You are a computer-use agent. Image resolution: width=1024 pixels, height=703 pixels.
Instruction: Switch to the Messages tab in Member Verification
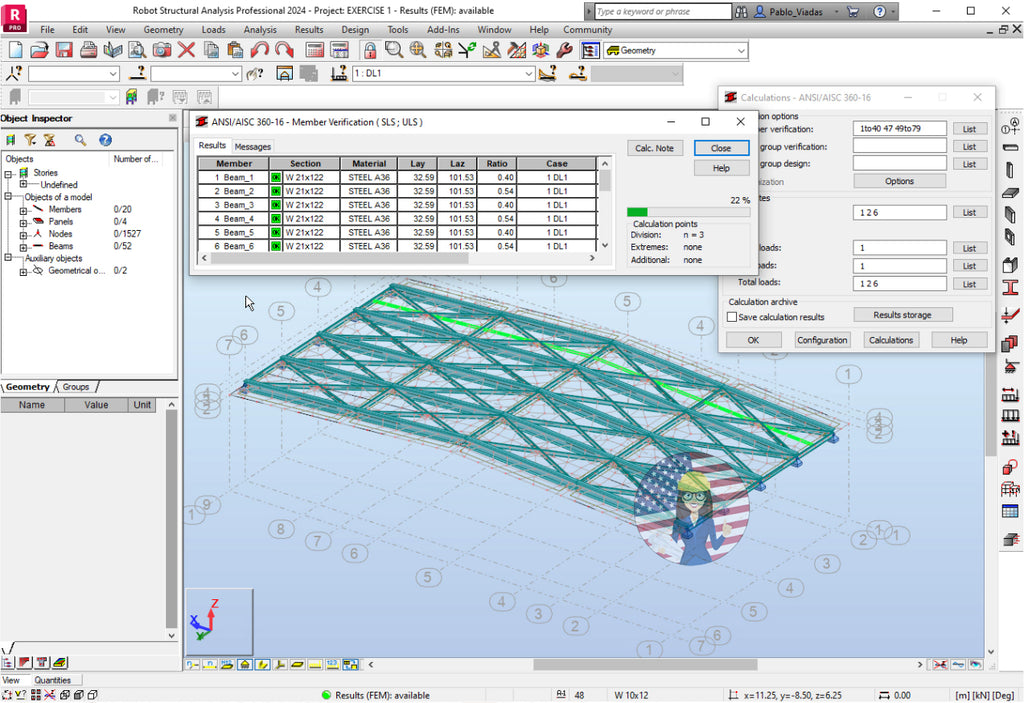coord(252,146)
